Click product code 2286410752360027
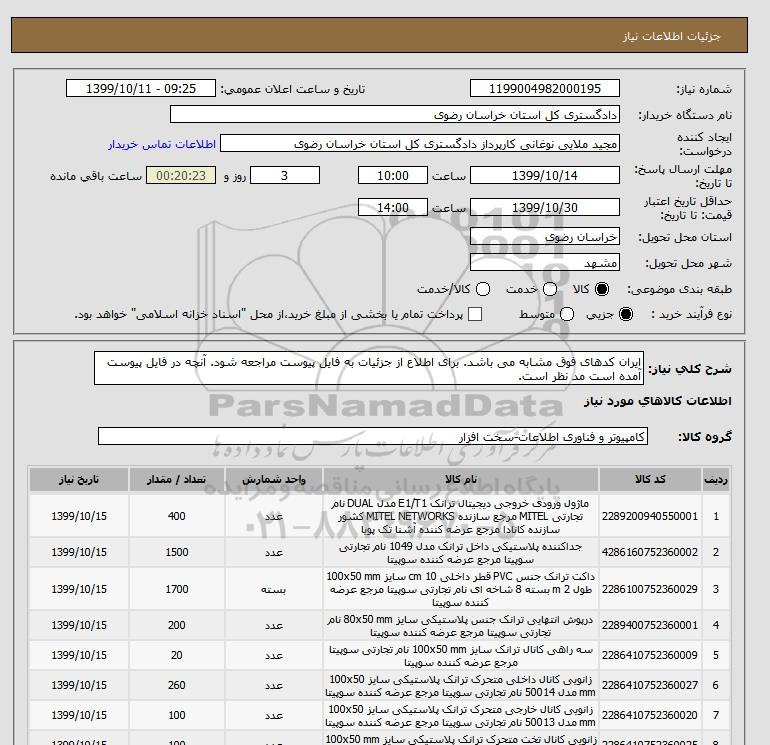770x745 pixels. pos(650,685)
